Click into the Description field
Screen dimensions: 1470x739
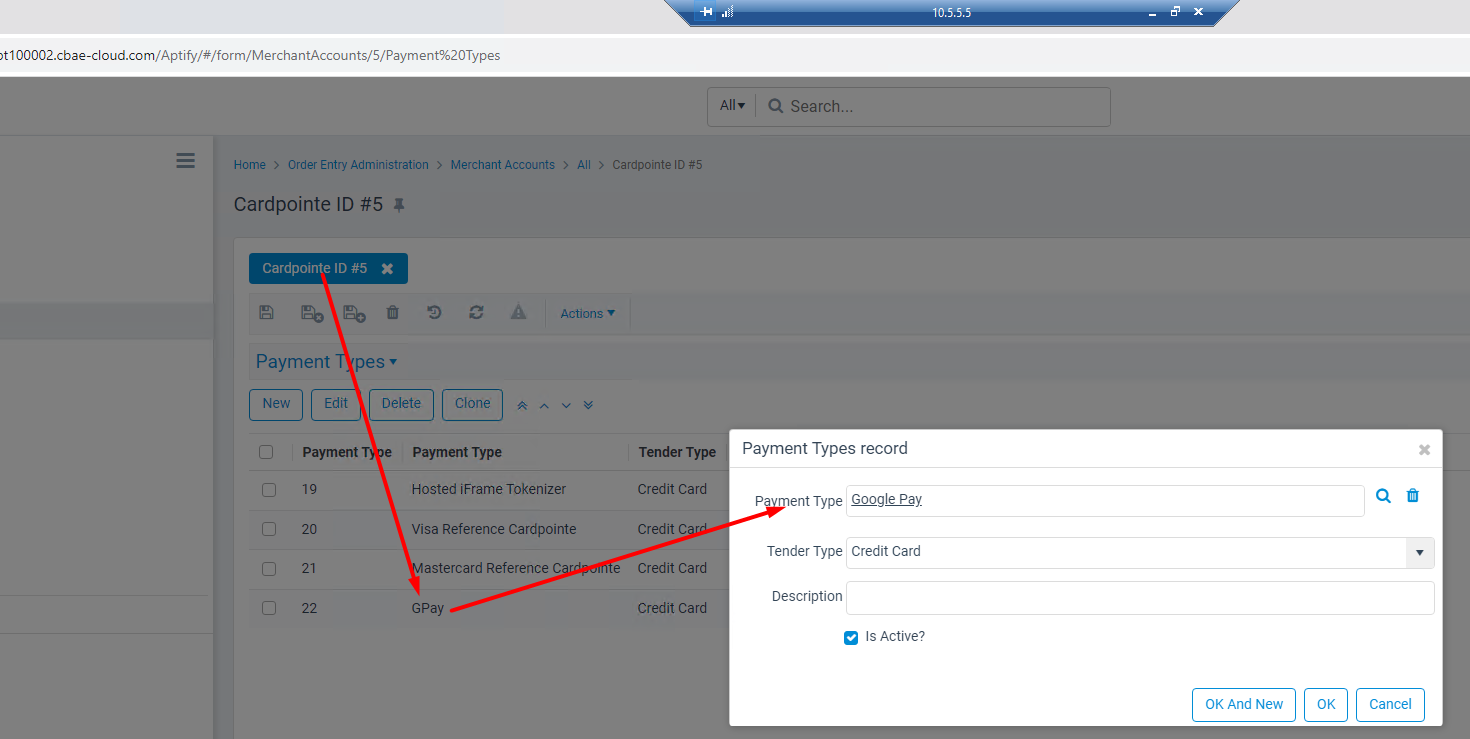1139,598
